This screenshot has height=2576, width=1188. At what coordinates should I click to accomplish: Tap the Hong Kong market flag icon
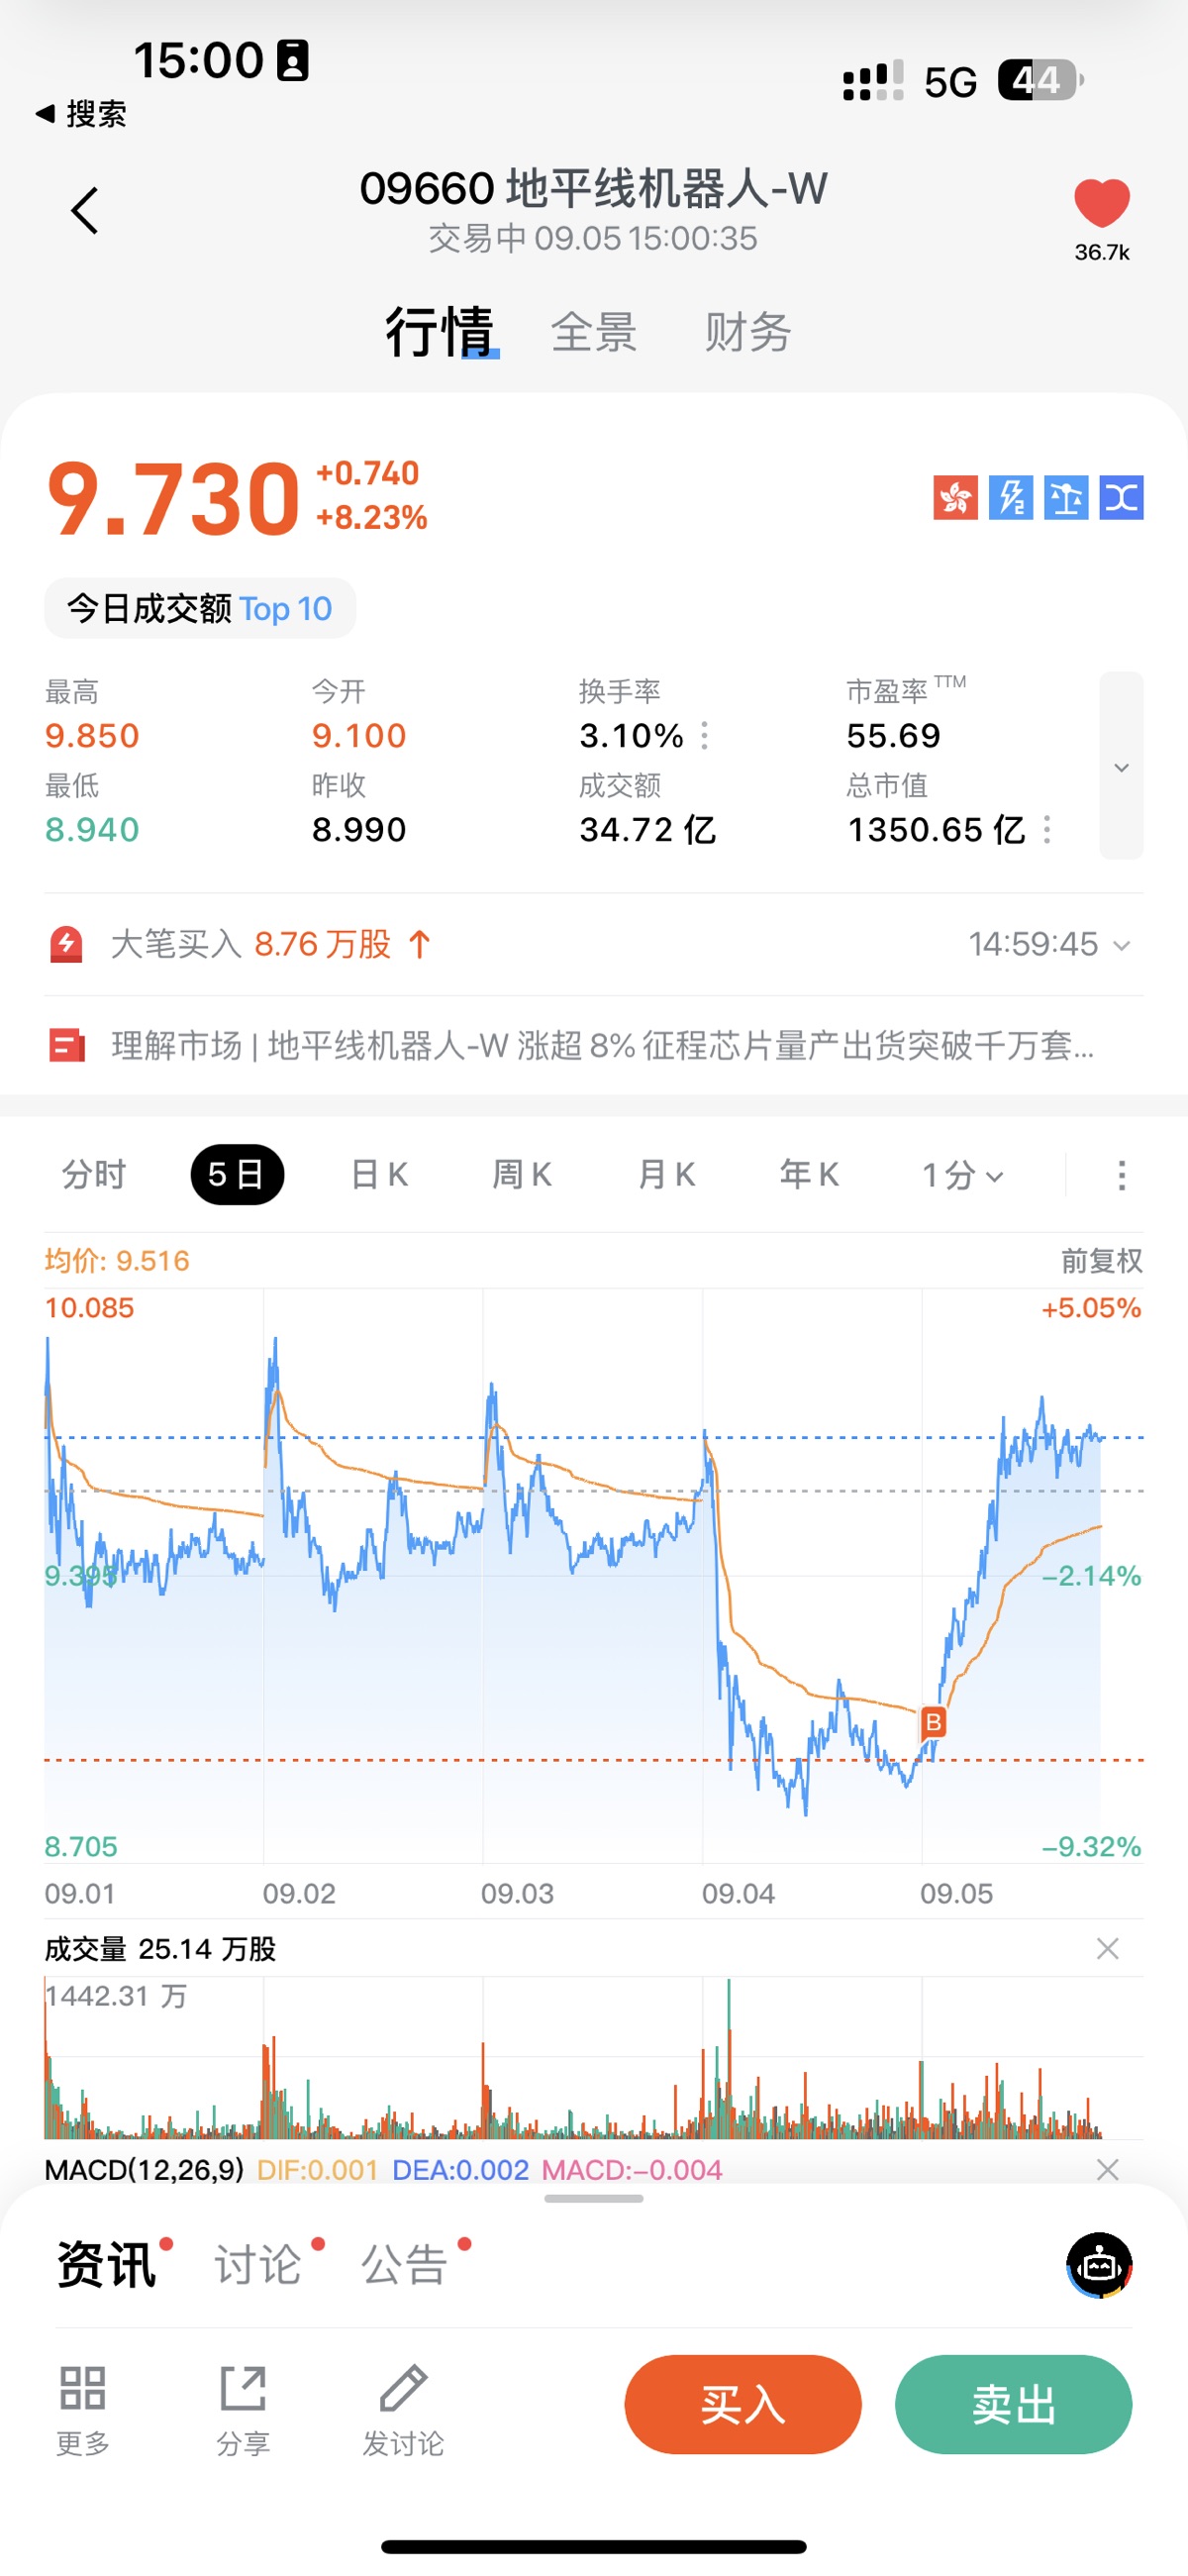point(955,498)
